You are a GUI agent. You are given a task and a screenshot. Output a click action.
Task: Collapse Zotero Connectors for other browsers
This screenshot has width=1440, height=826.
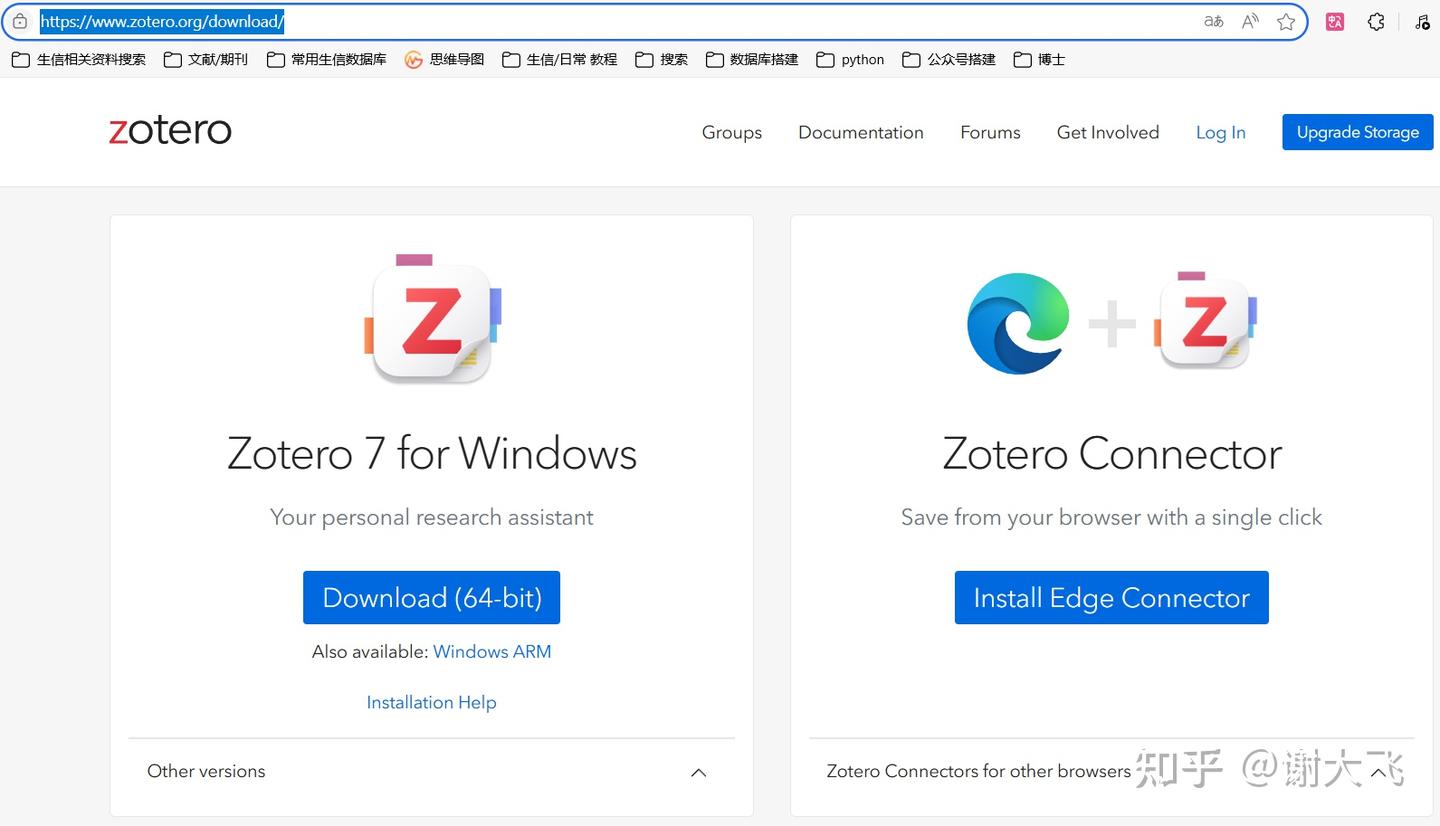1378,772
